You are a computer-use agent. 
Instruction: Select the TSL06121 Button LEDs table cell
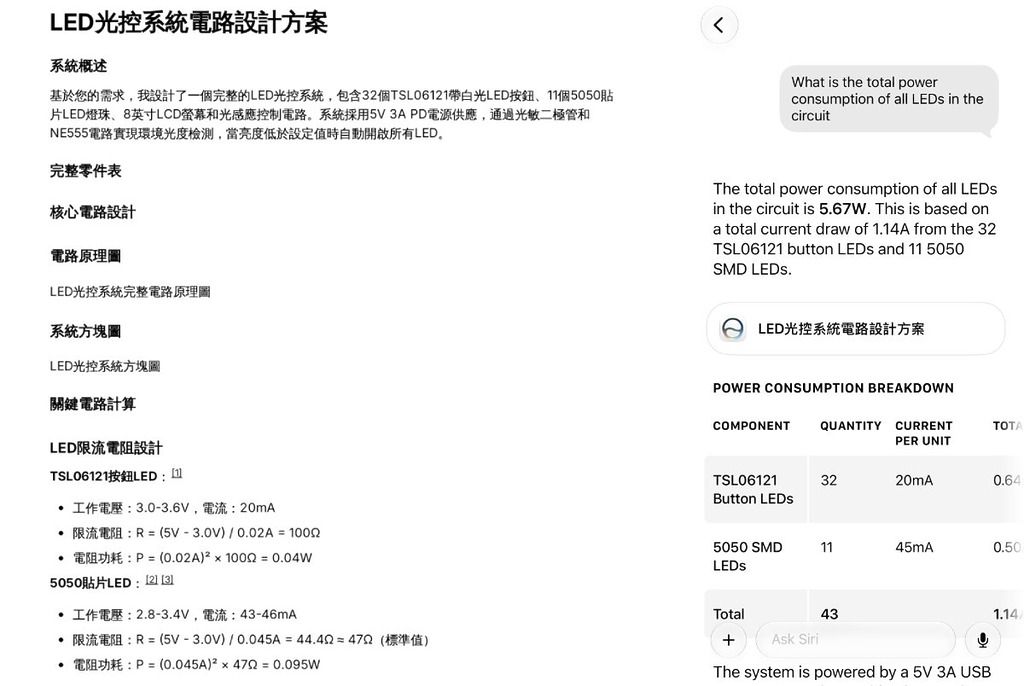tap(756, 489)
